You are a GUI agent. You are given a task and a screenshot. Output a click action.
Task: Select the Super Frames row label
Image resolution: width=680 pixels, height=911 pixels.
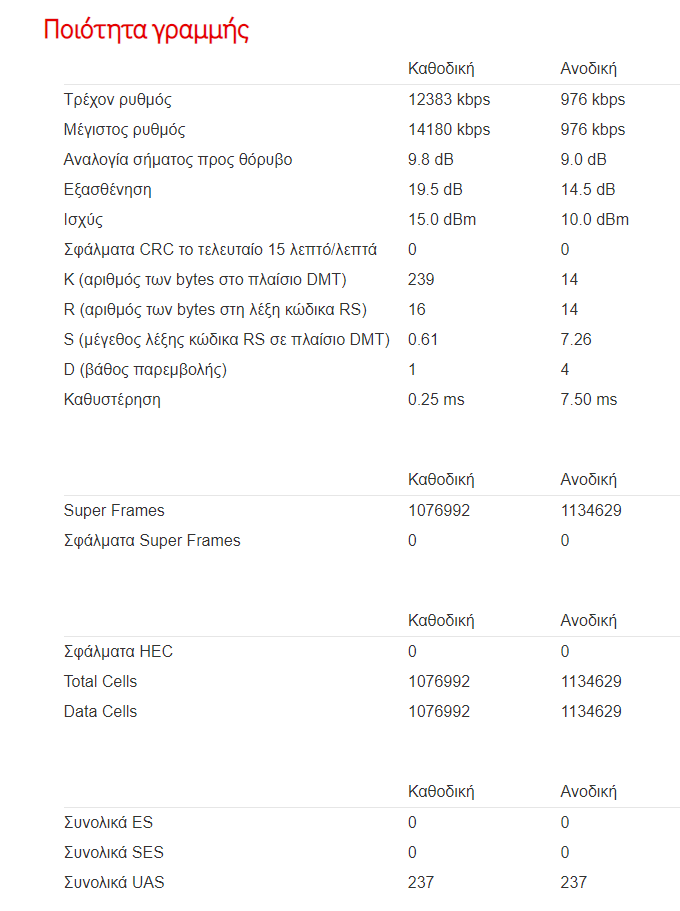[114, 511]
